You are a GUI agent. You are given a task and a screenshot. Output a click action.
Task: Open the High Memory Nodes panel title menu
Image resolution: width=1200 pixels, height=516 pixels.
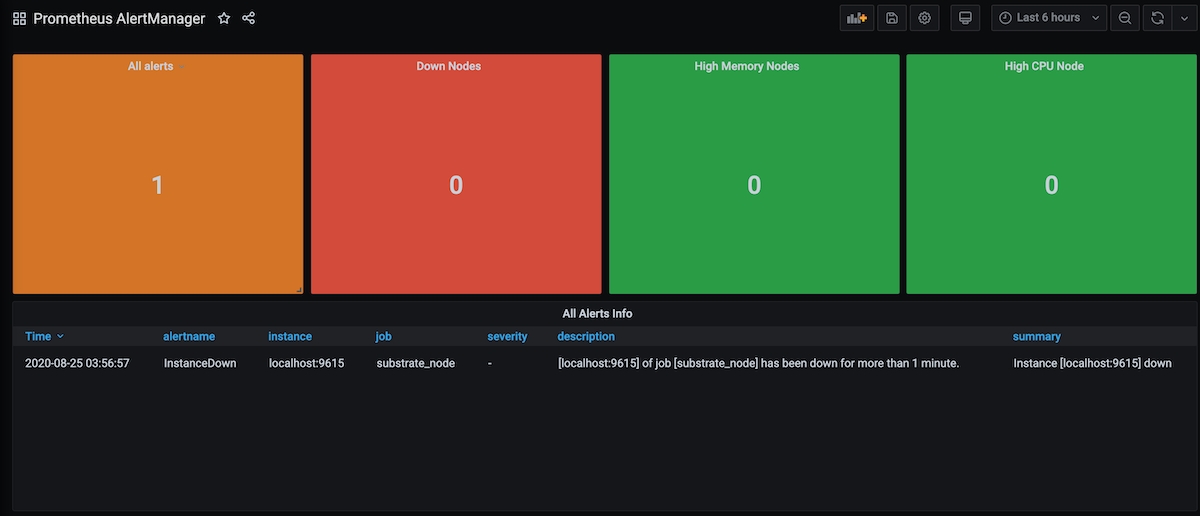(x=746, y=66)
